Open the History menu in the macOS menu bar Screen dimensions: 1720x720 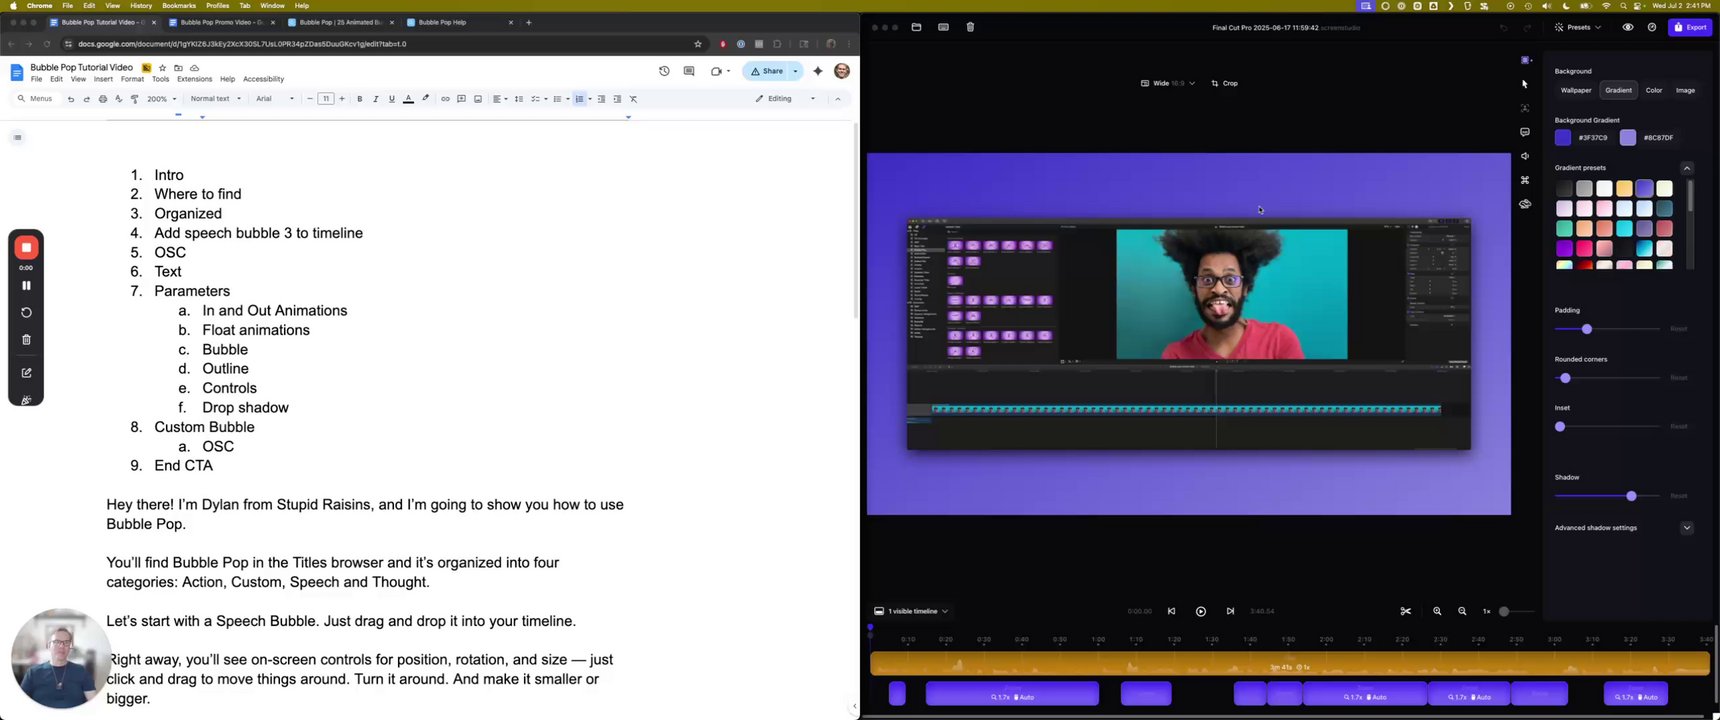click(x=141, y=6)
